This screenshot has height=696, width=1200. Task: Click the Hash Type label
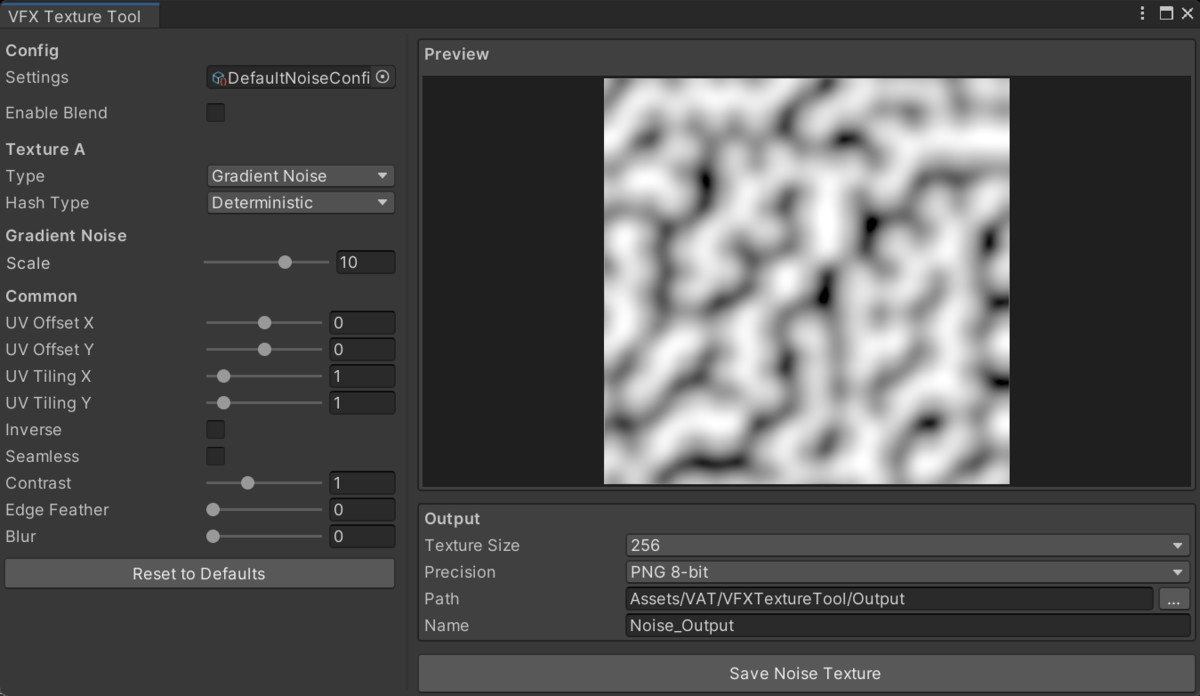click(x=47, y=203)
